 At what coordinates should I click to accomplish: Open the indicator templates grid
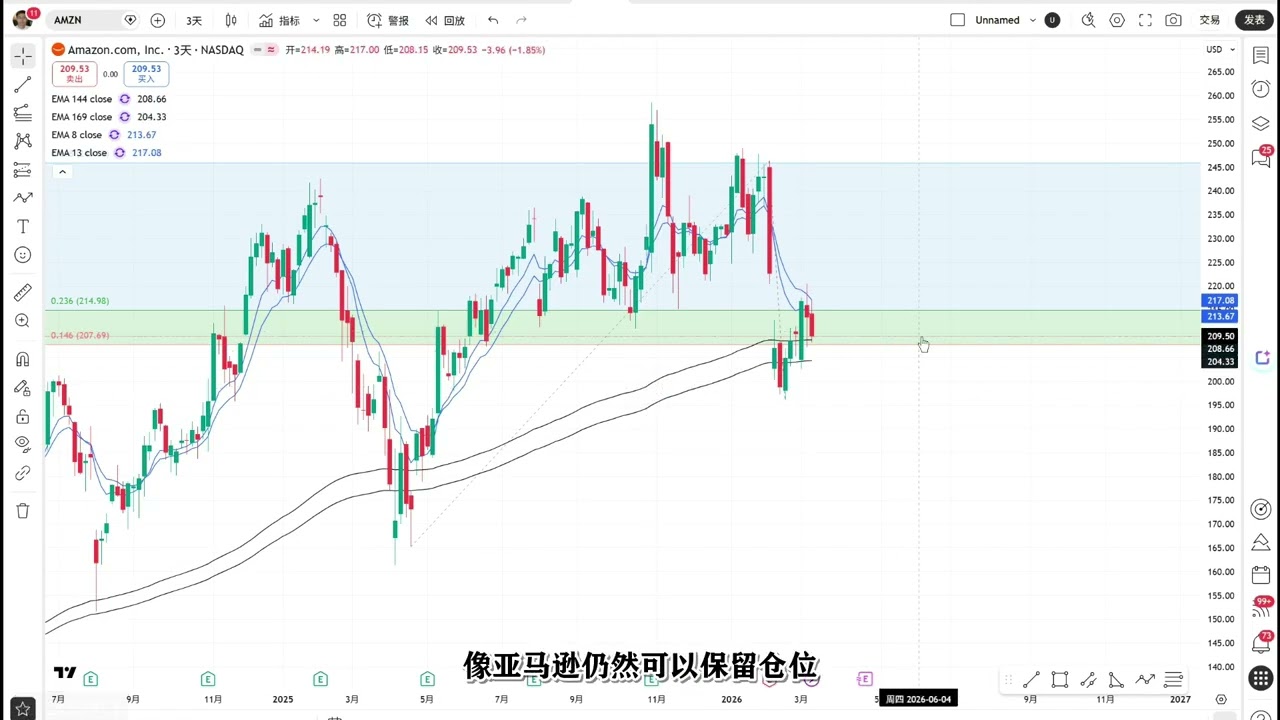(x=339, y=20)
